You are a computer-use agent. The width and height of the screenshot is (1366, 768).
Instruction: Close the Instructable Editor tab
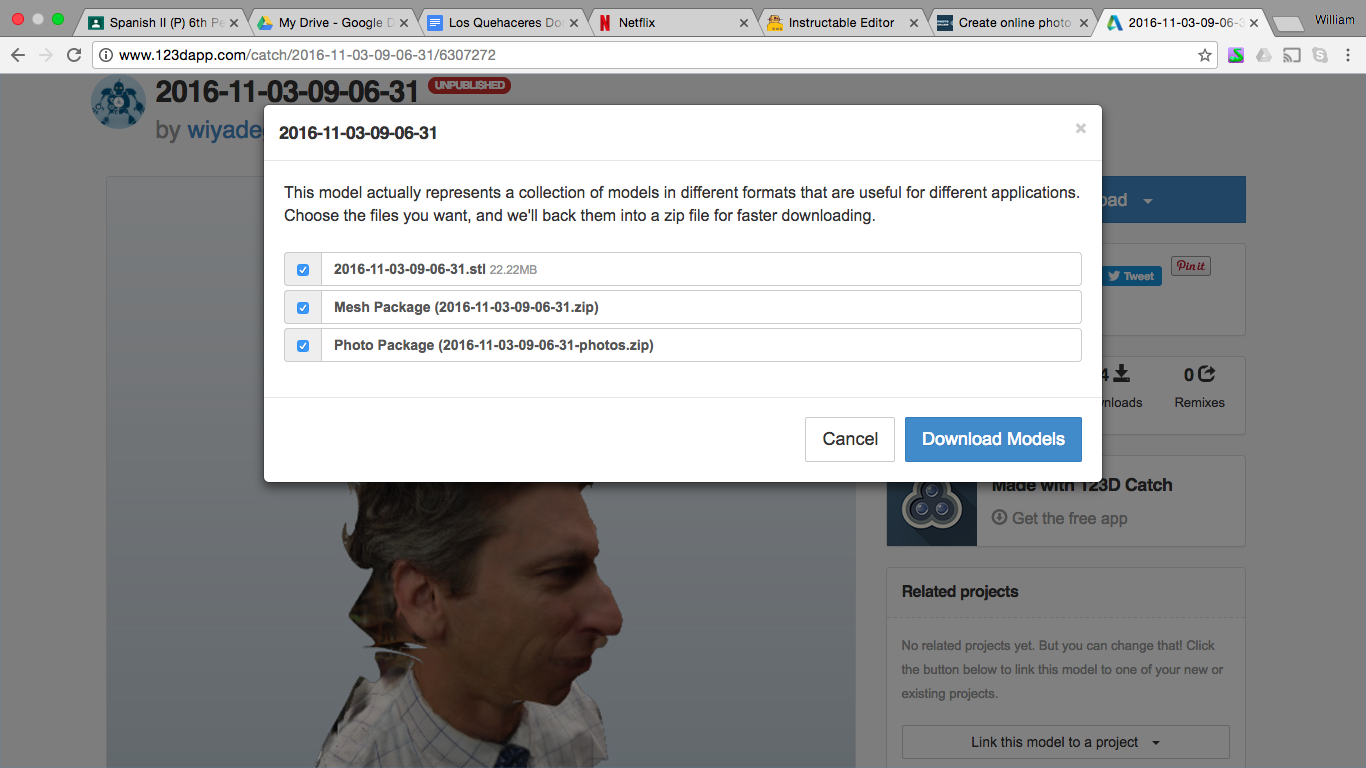[x=913, y=22]
